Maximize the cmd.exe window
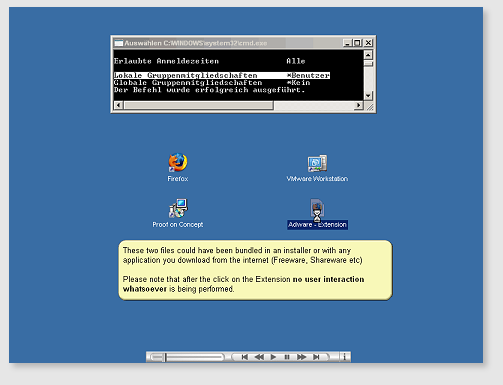Viewport: 503px width, 385px height. coord(357,43)
